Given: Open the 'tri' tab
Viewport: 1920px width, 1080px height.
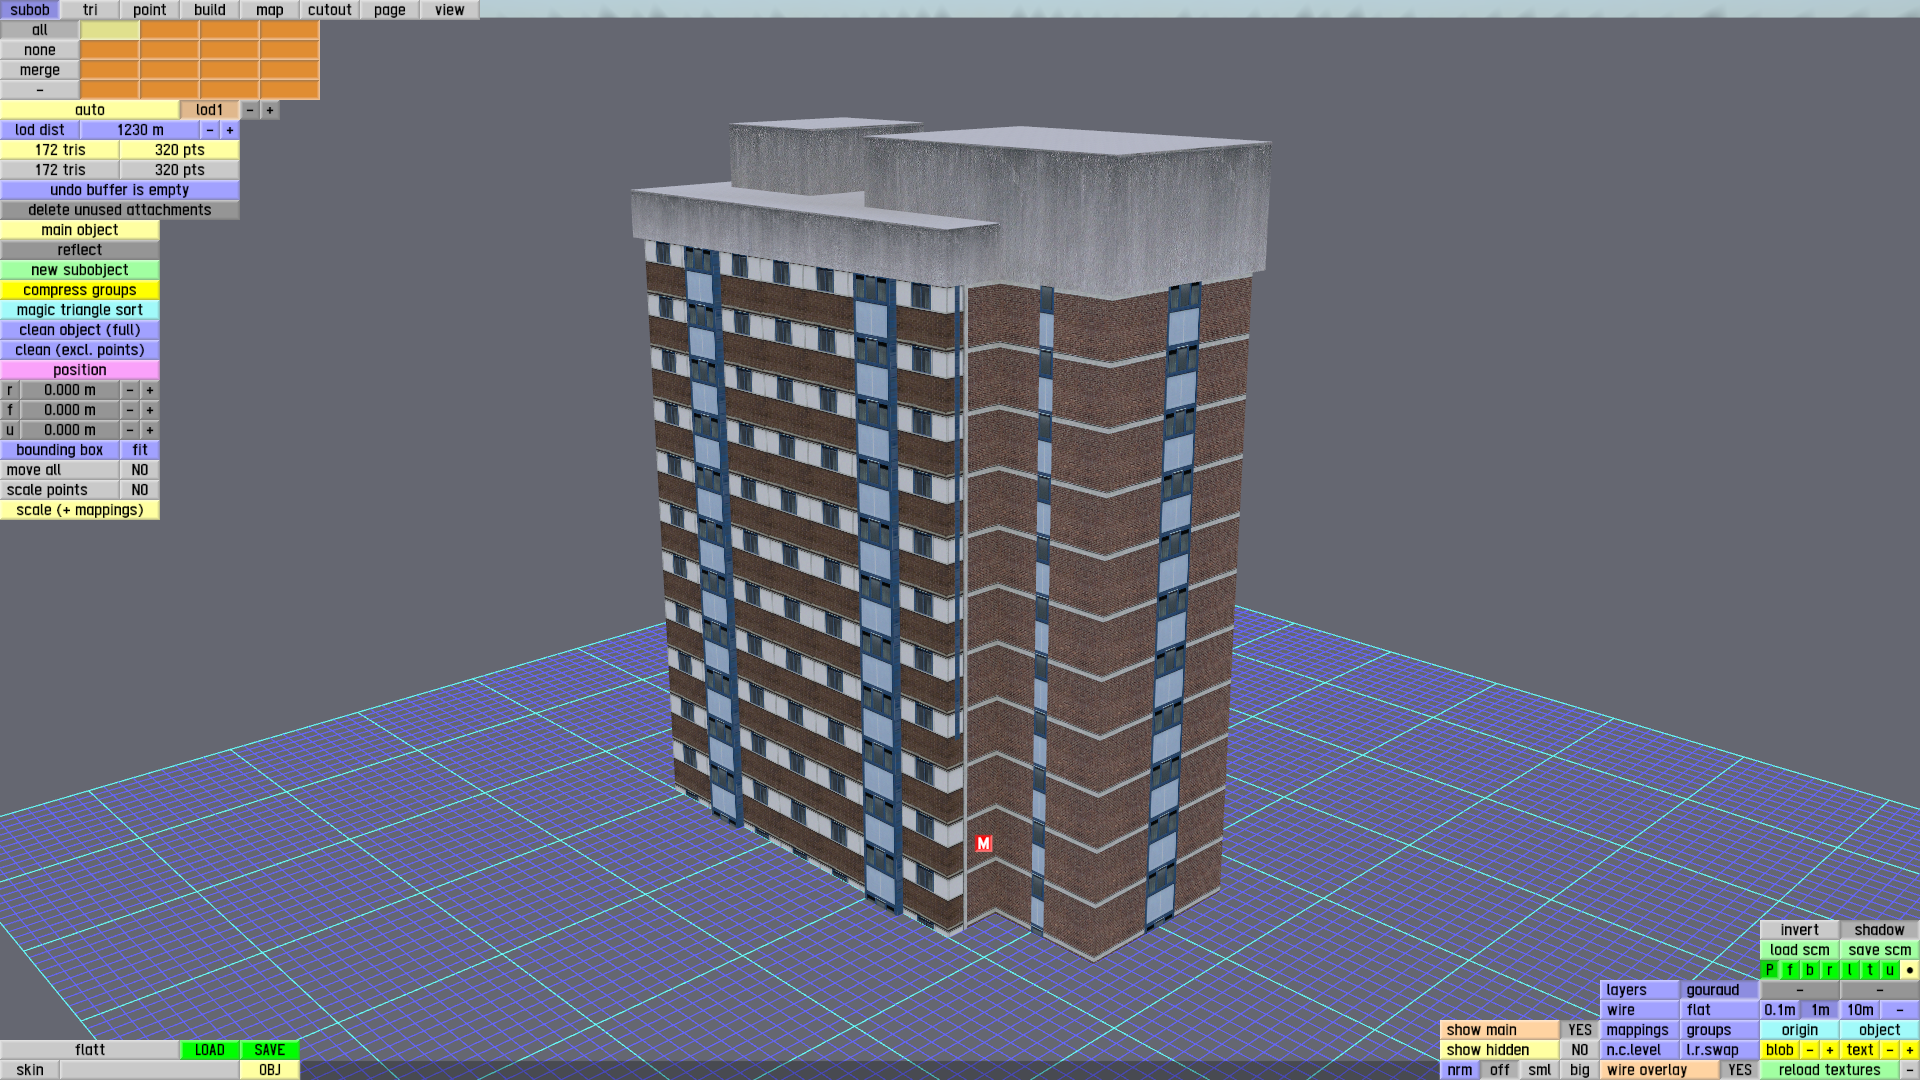Looking at the screenshot, I should click(x=90, y=10).
